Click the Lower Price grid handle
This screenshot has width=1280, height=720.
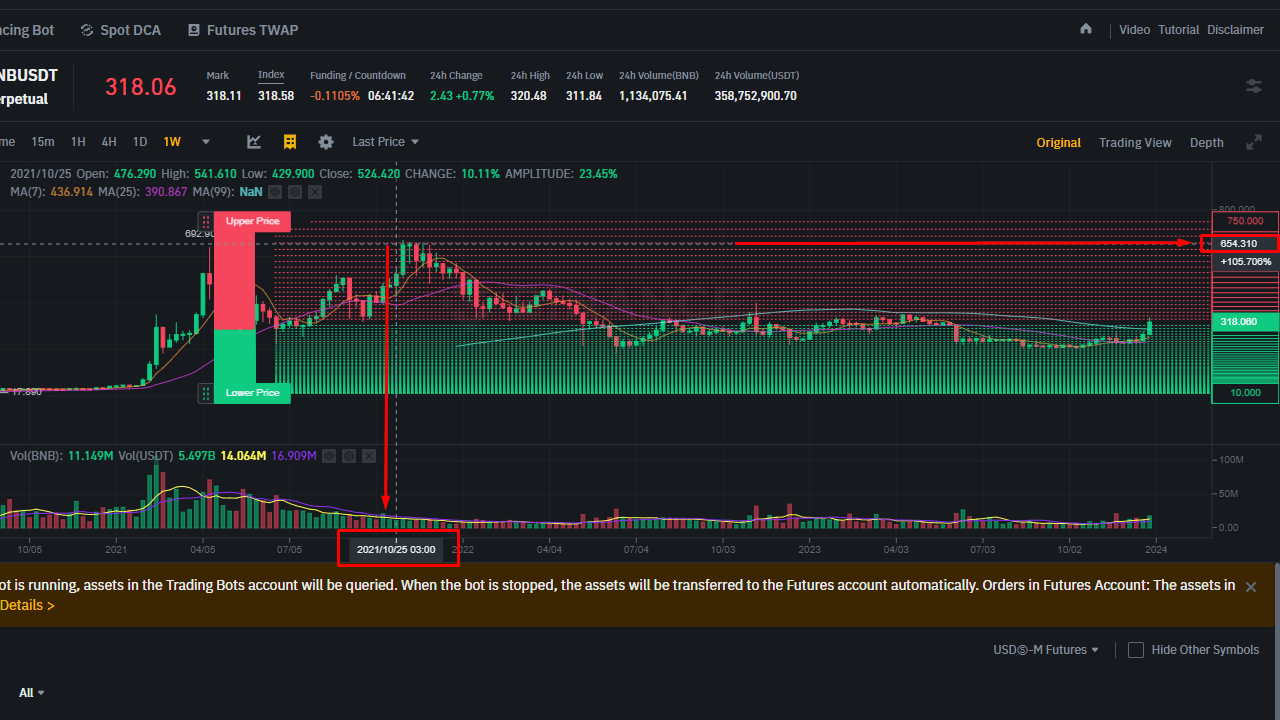click(252, 393)
